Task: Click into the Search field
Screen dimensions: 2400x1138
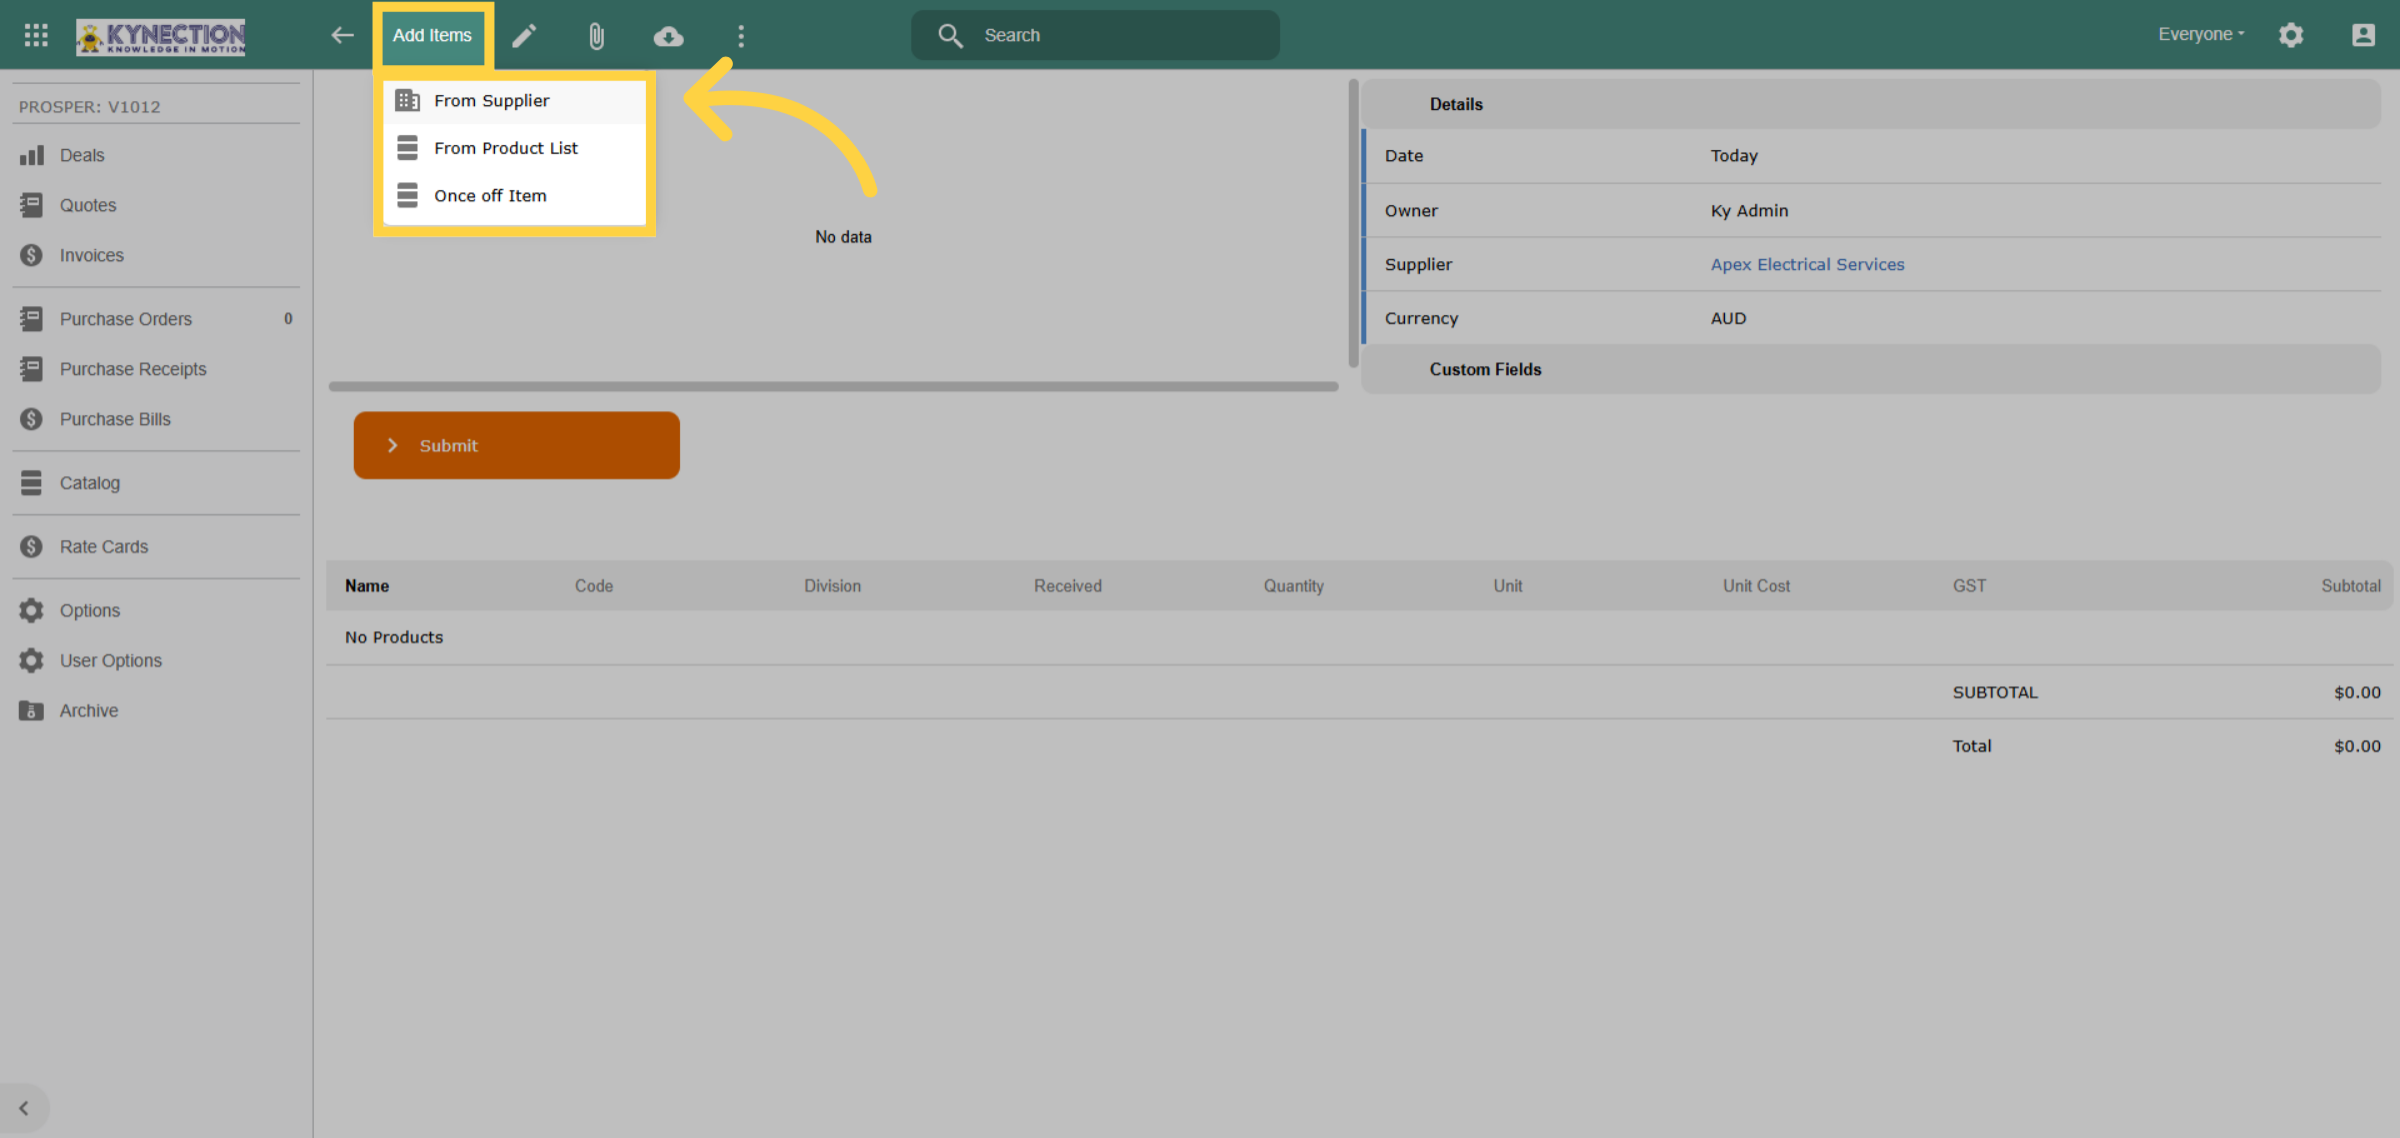Action: (1095, 35)
